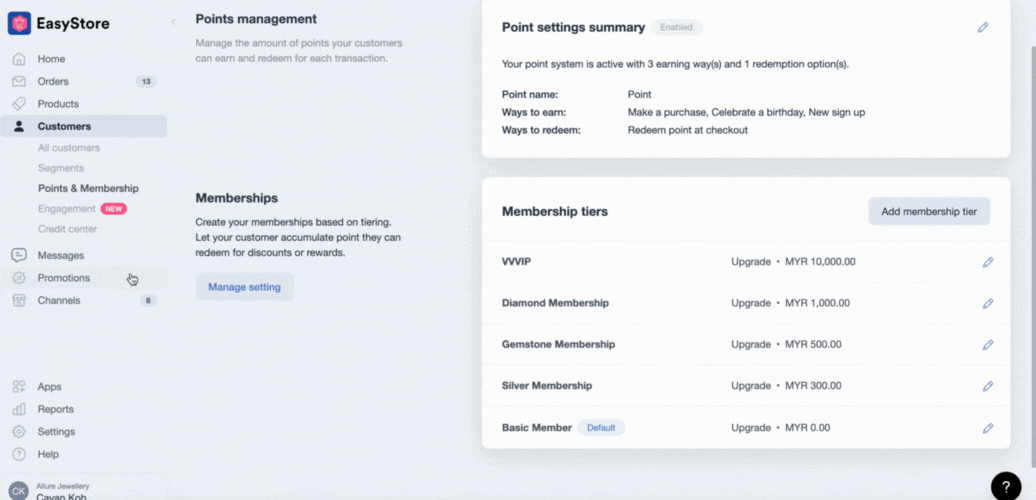The width and height of the screenshot is (1036, 500).
Task: Click the Manage setting button
Action: 244,287
